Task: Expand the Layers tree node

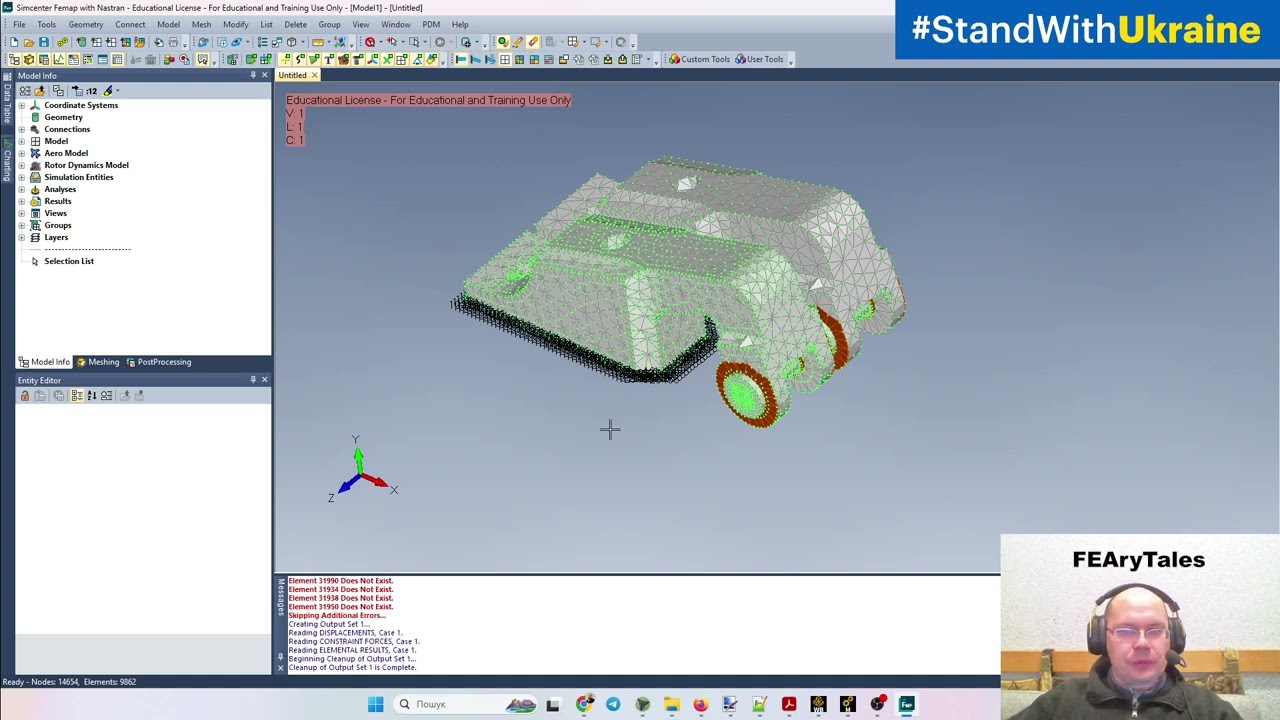Action: coord(22,237)
